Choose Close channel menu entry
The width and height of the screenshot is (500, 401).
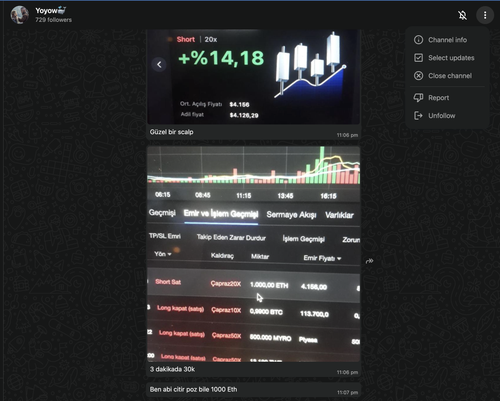447,76
